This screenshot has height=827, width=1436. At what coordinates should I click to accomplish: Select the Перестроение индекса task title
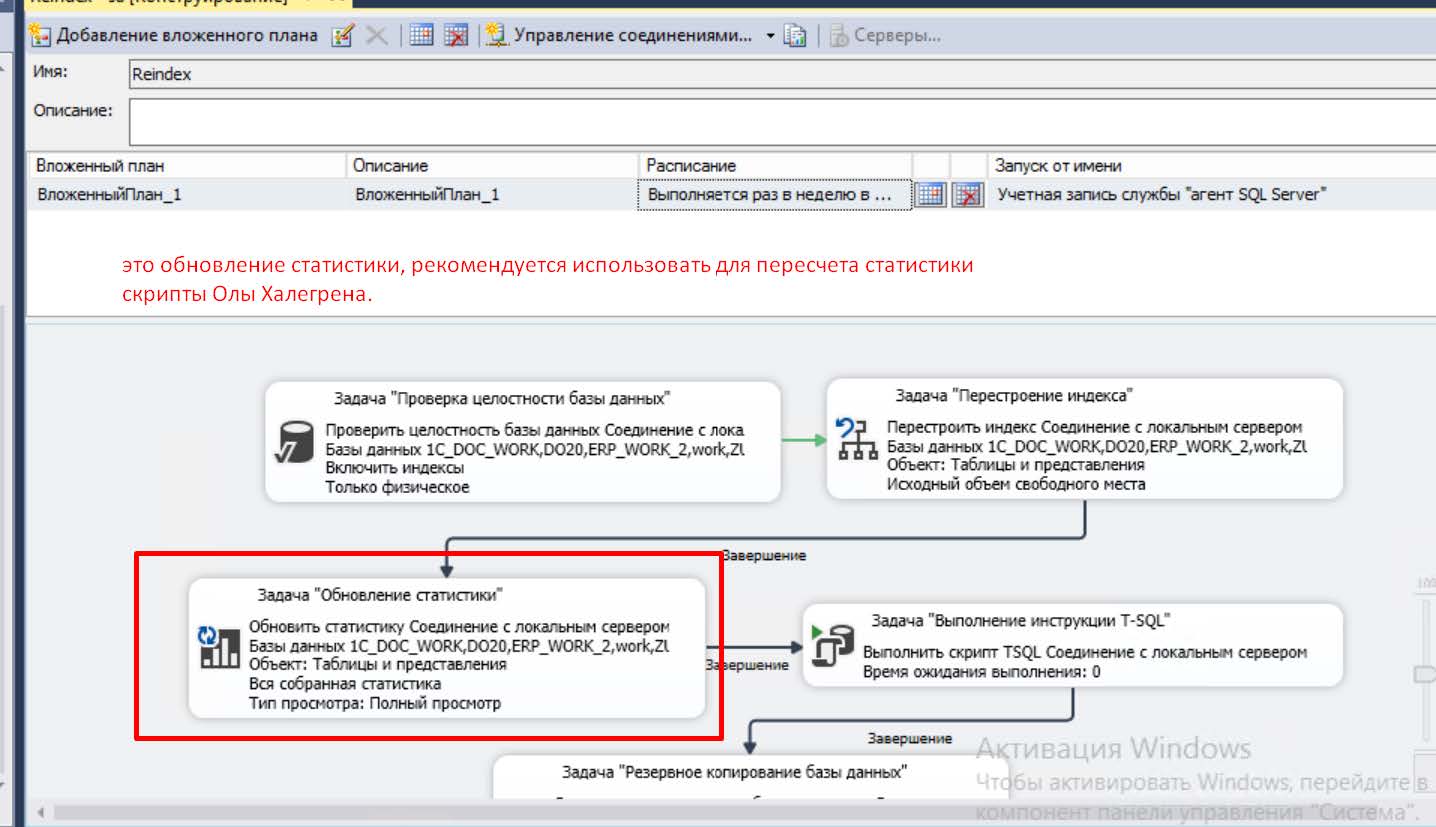point(1014,396)
